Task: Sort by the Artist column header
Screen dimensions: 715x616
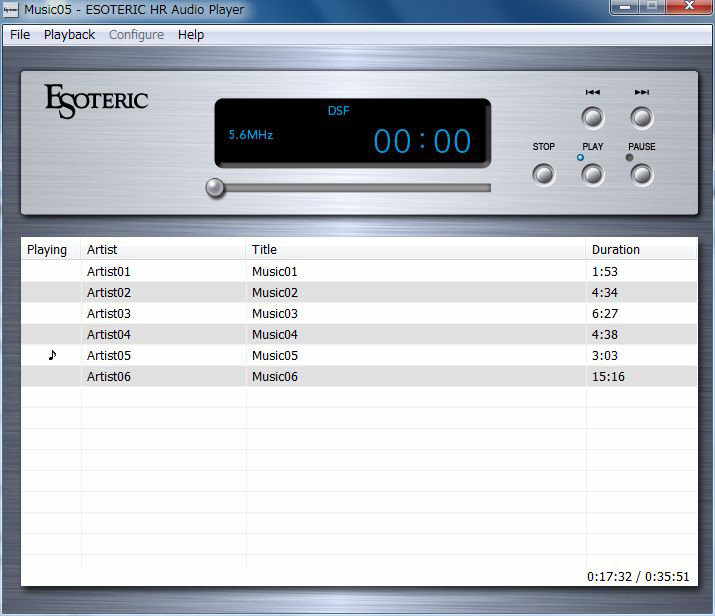Action: [x=163, y=249]
